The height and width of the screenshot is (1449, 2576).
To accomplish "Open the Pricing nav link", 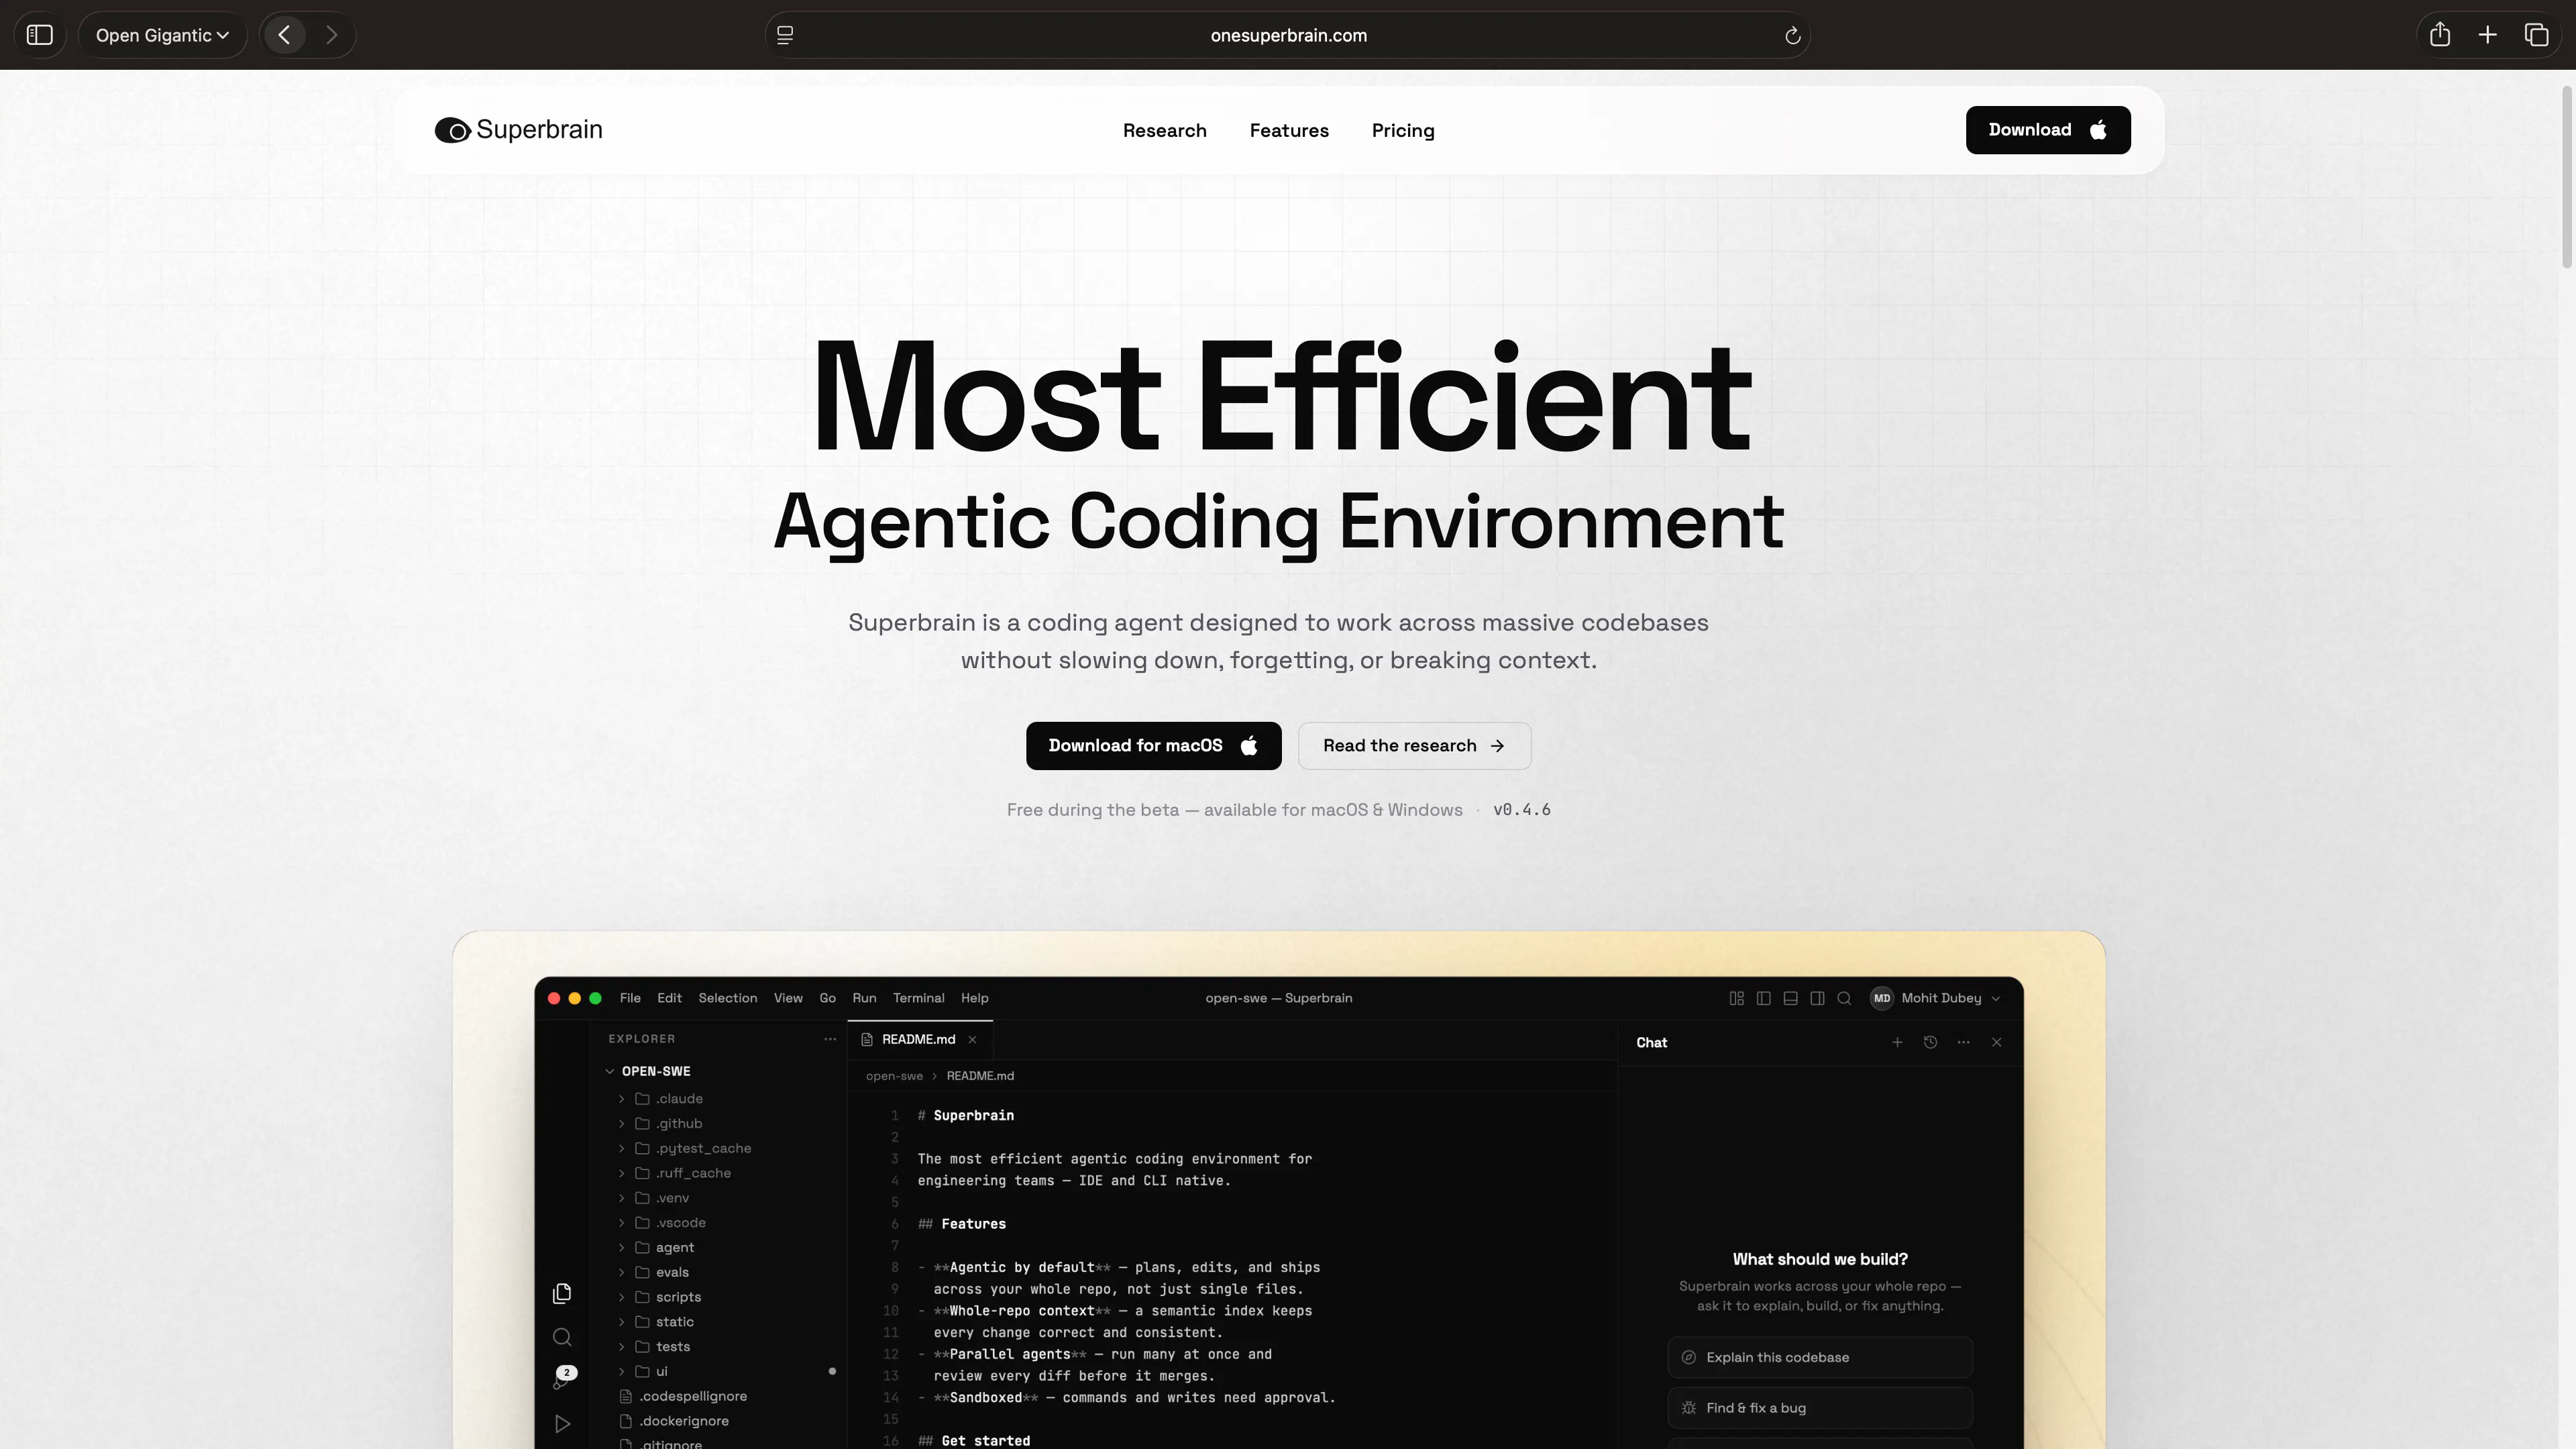I will [1403, 130].
